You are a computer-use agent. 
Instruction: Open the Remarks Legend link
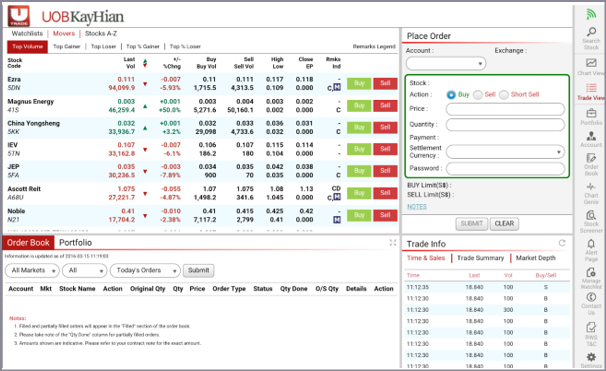coord(374,47)
